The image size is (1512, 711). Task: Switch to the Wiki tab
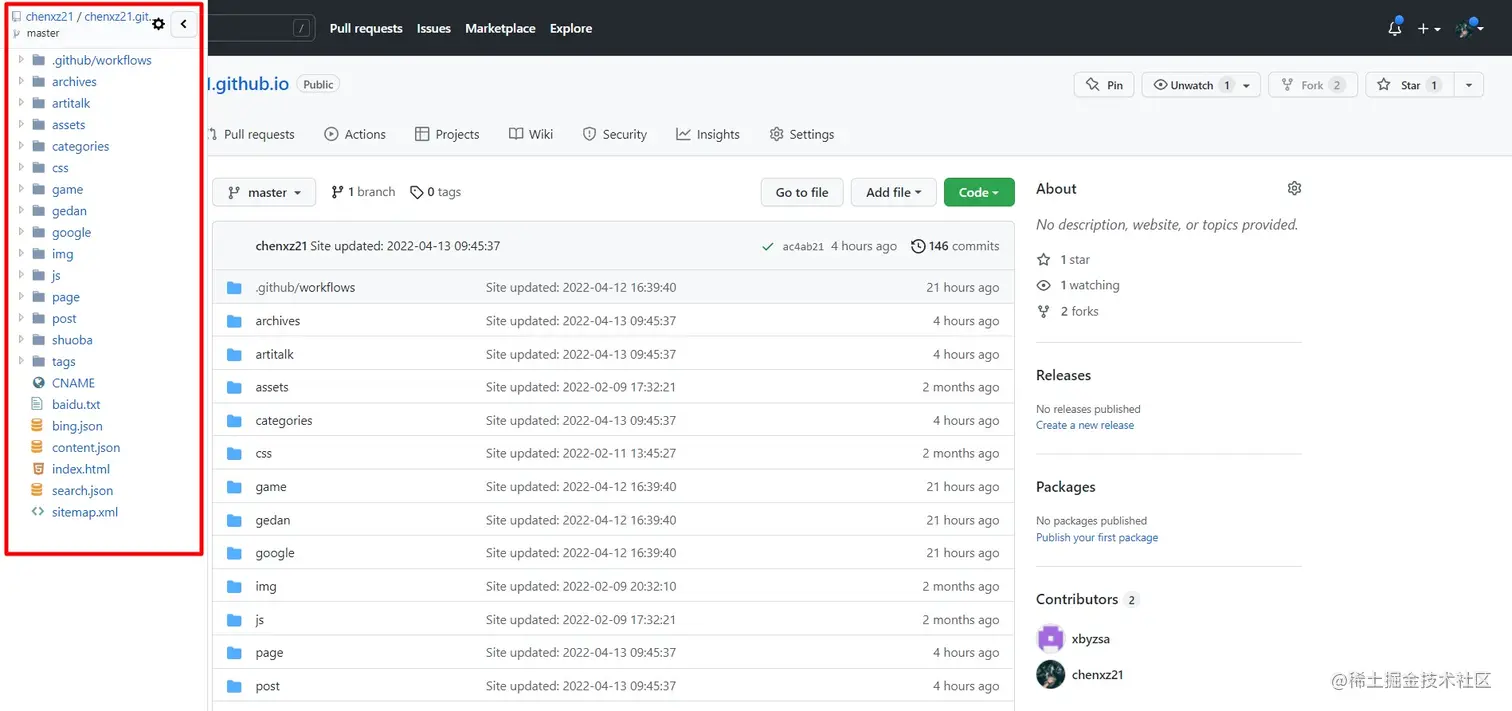coord(531,134)
